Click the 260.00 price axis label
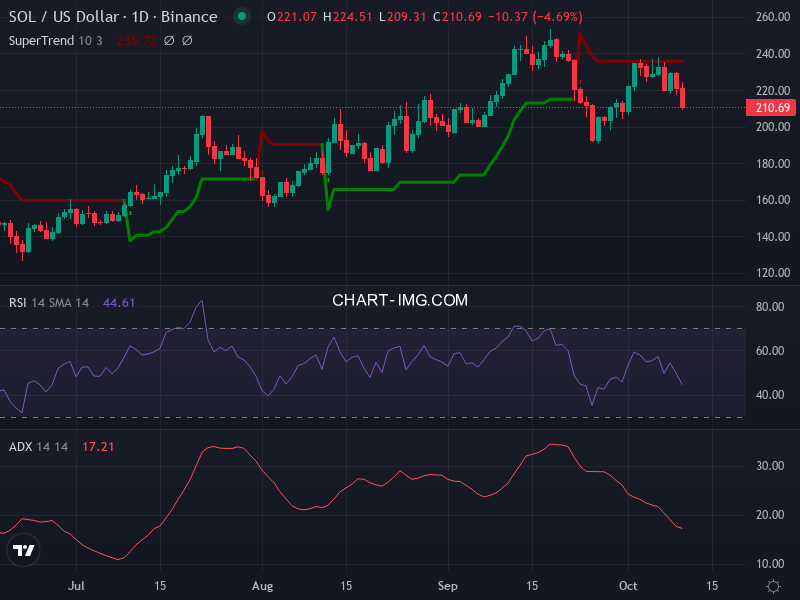The width and height of the screenshot is (800, 600). pos(773,18)
